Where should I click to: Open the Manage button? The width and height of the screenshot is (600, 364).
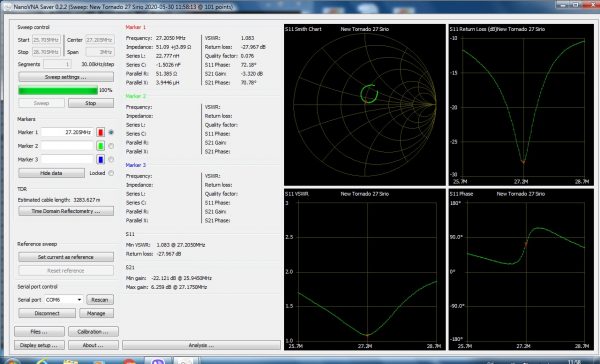coord(96,313)
